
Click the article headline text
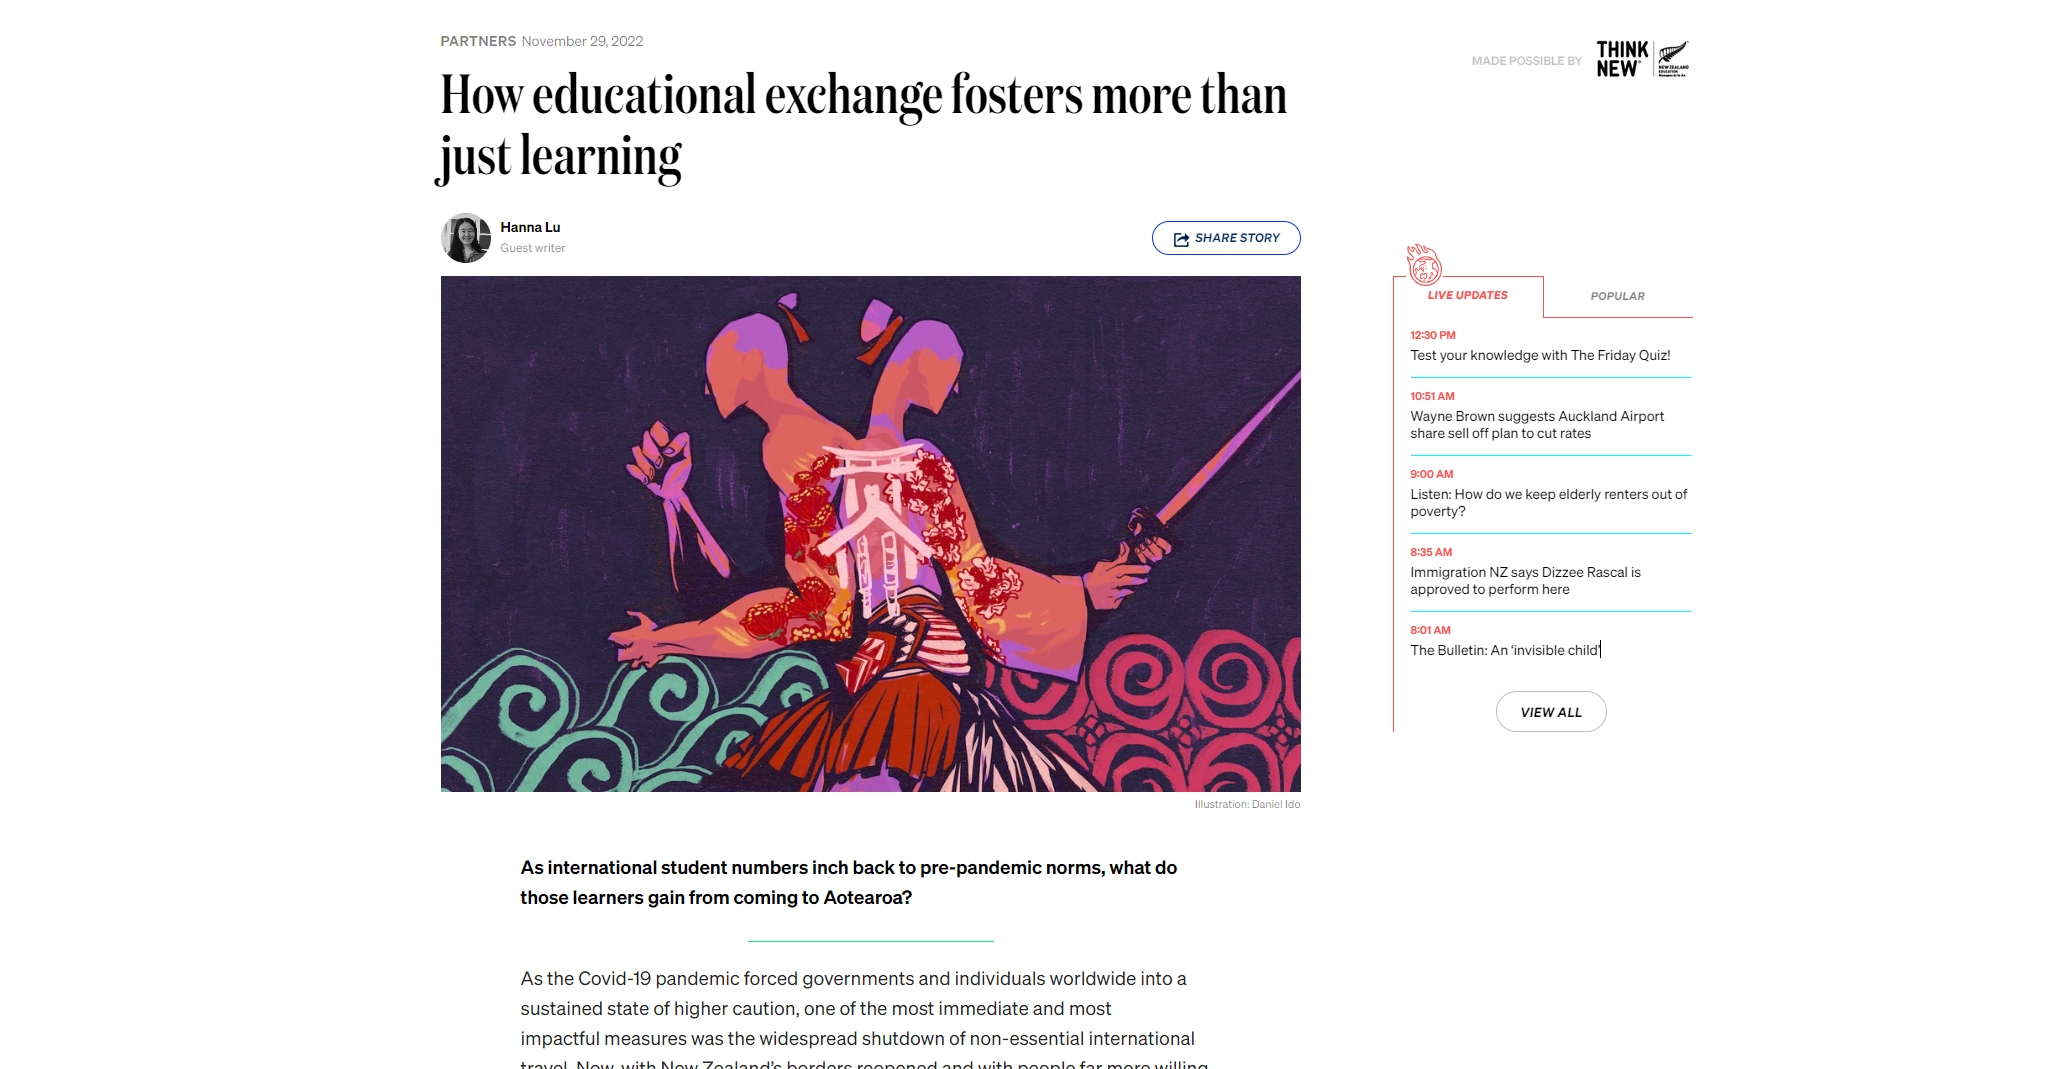coord(863,126)
